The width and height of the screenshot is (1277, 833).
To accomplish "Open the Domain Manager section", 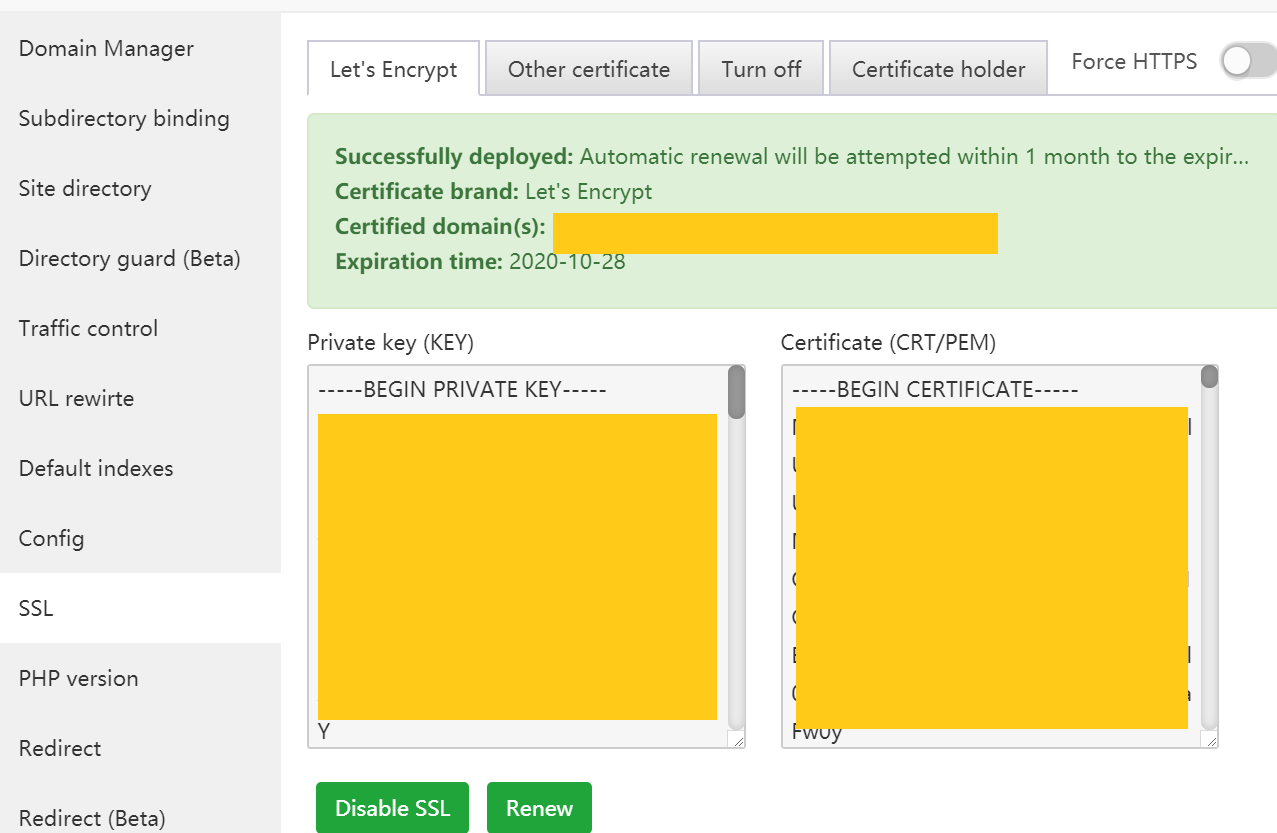I will (x=106, y=48).
